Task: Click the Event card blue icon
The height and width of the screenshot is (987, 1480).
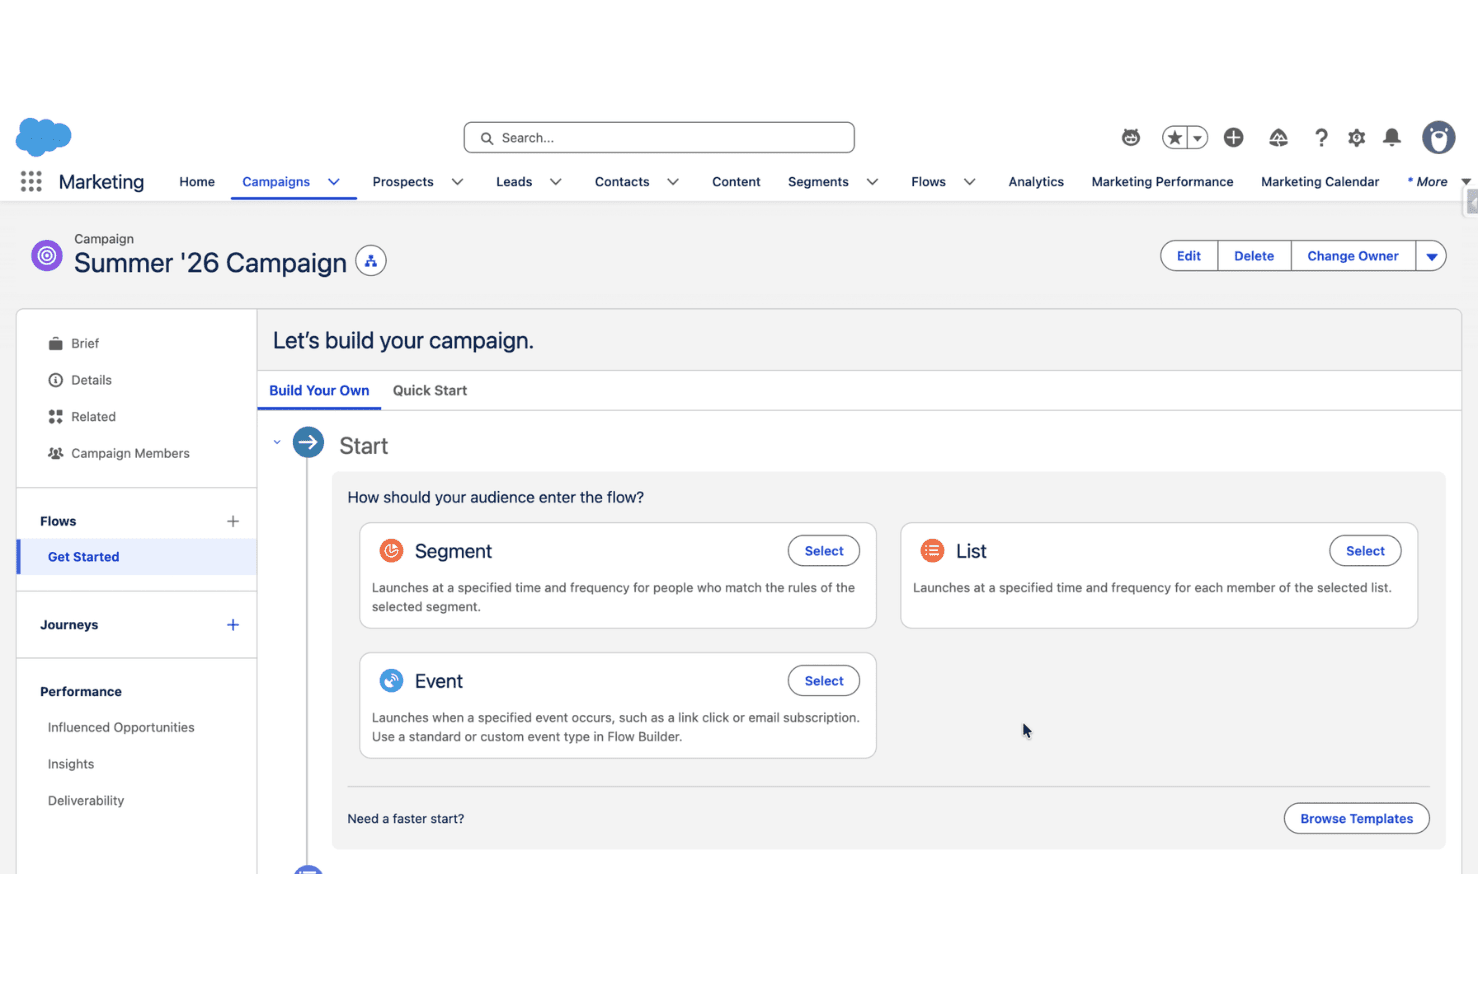Action: (x=391, y=681)
